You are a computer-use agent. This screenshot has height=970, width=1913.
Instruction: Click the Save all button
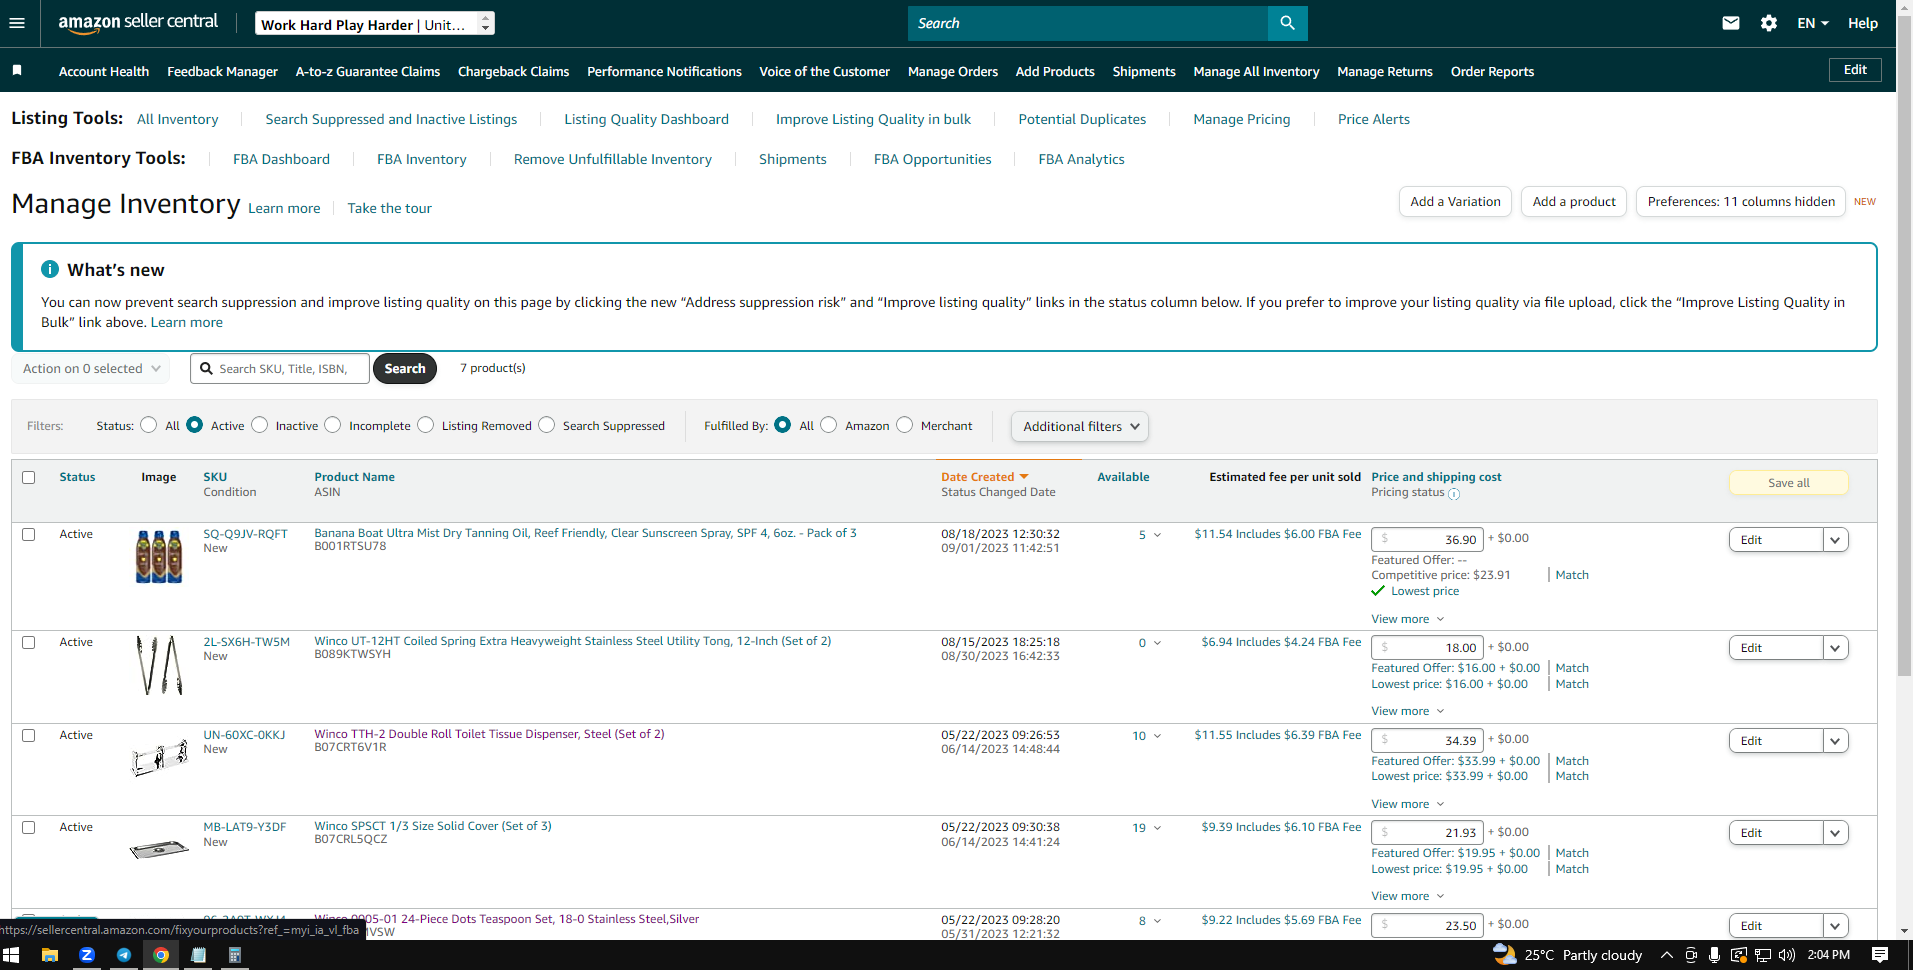1788,483
